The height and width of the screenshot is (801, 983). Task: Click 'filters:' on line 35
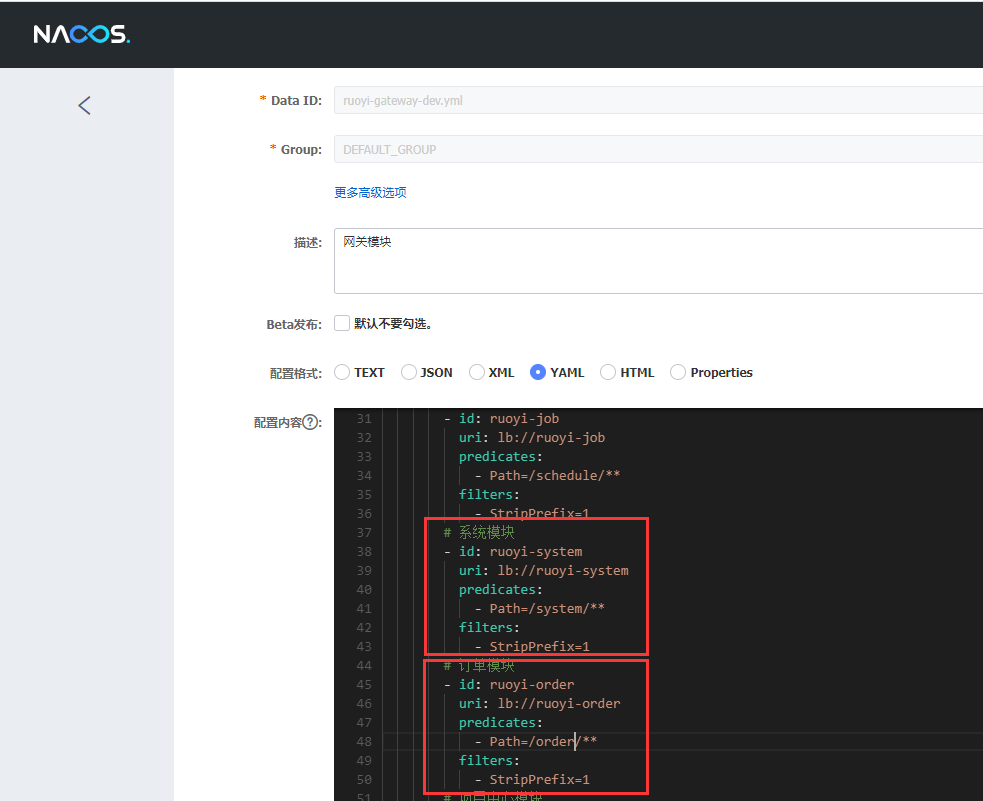(x=489, y=495)
